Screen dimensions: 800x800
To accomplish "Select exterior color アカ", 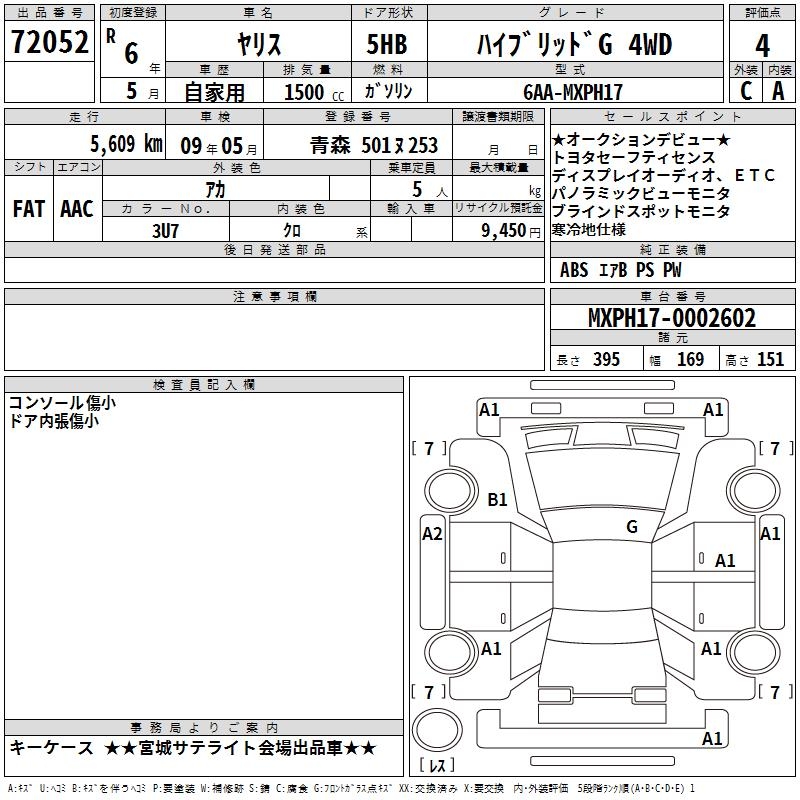I will click(215, 189).
